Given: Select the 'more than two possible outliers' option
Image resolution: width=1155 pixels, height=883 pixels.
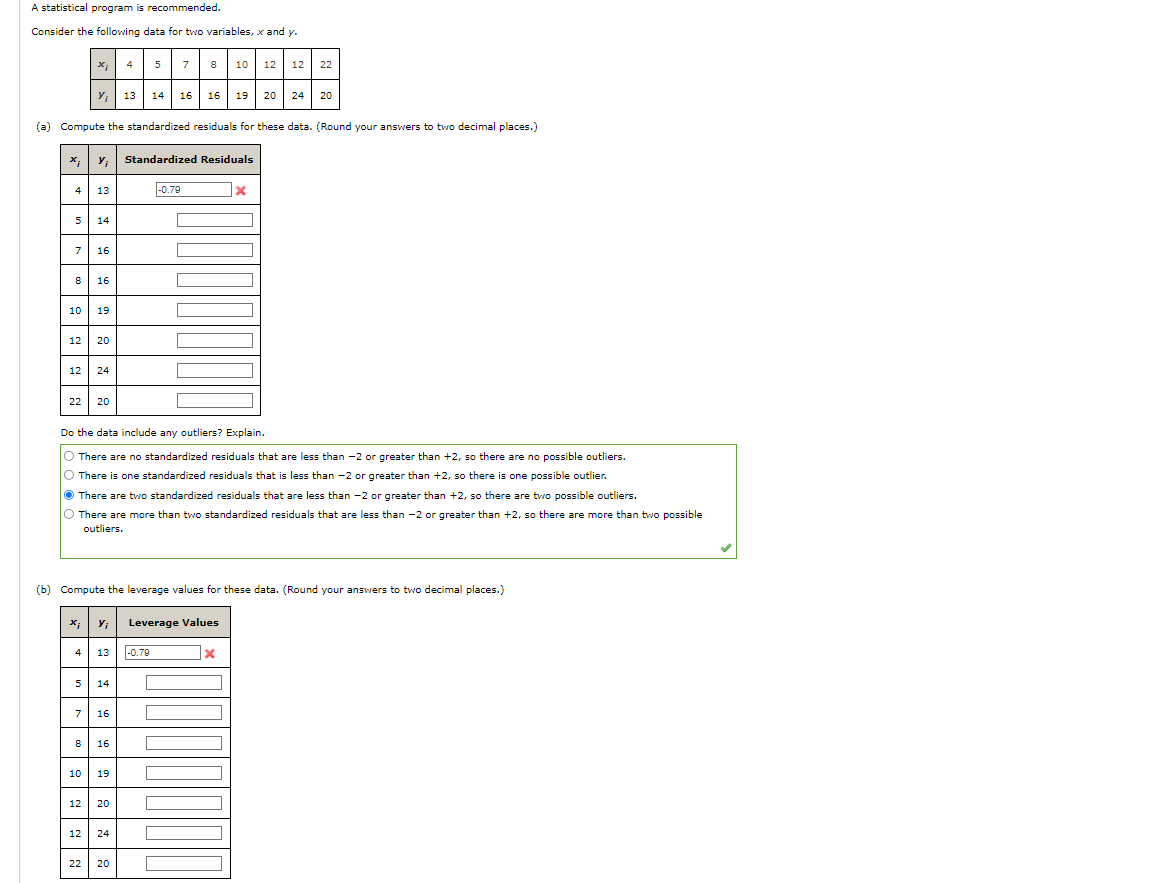Looking at the screenshot, I should 68,513.
